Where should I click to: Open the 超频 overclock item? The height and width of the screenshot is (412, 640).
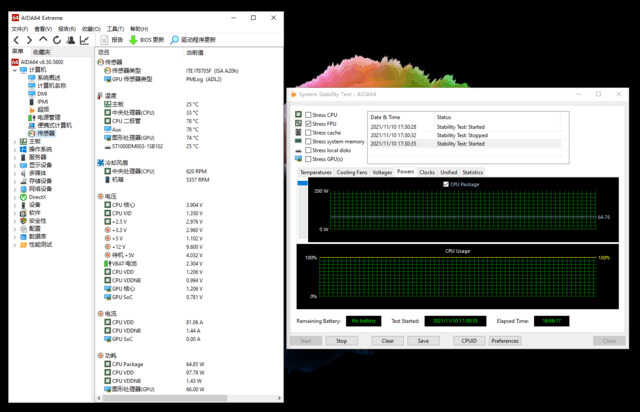pos(39,109)
